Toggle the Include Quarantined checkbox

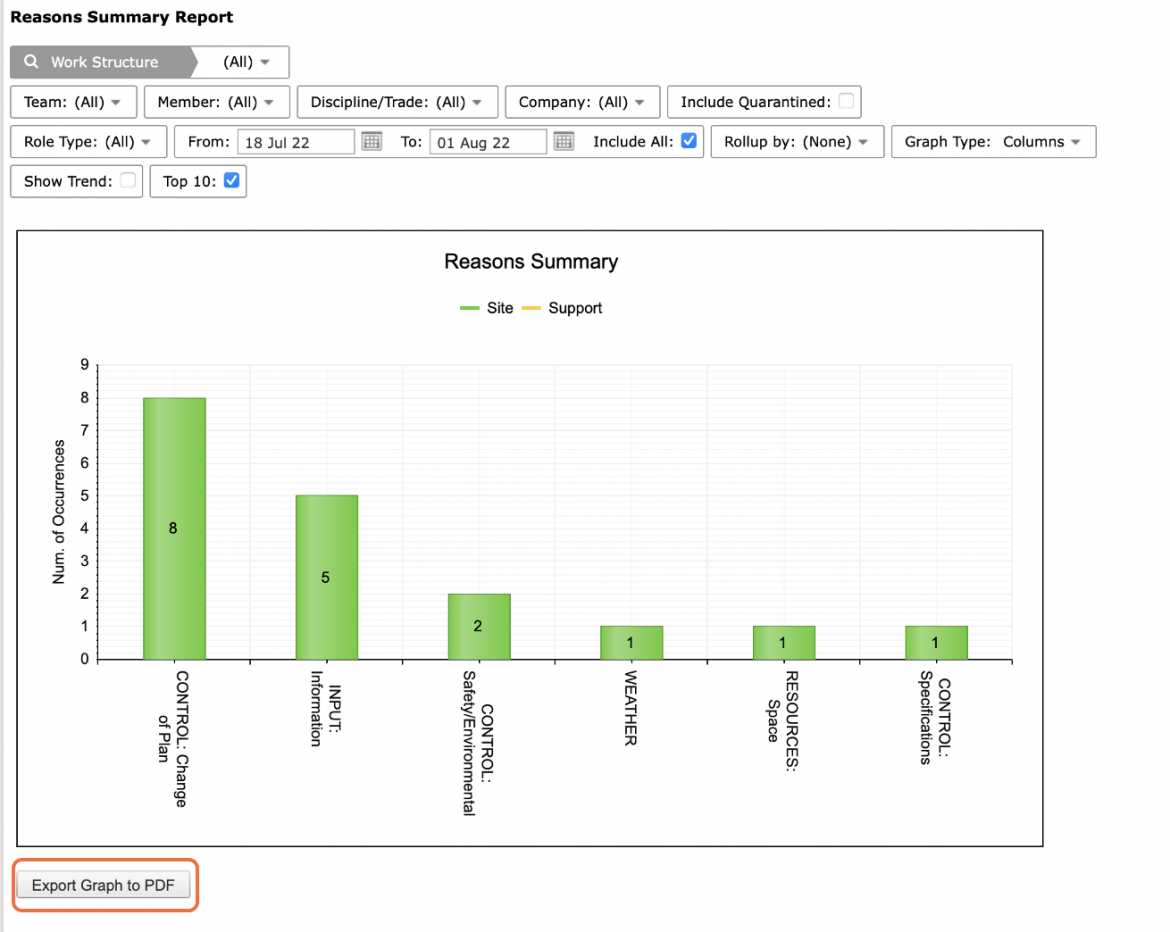(846, 101)
